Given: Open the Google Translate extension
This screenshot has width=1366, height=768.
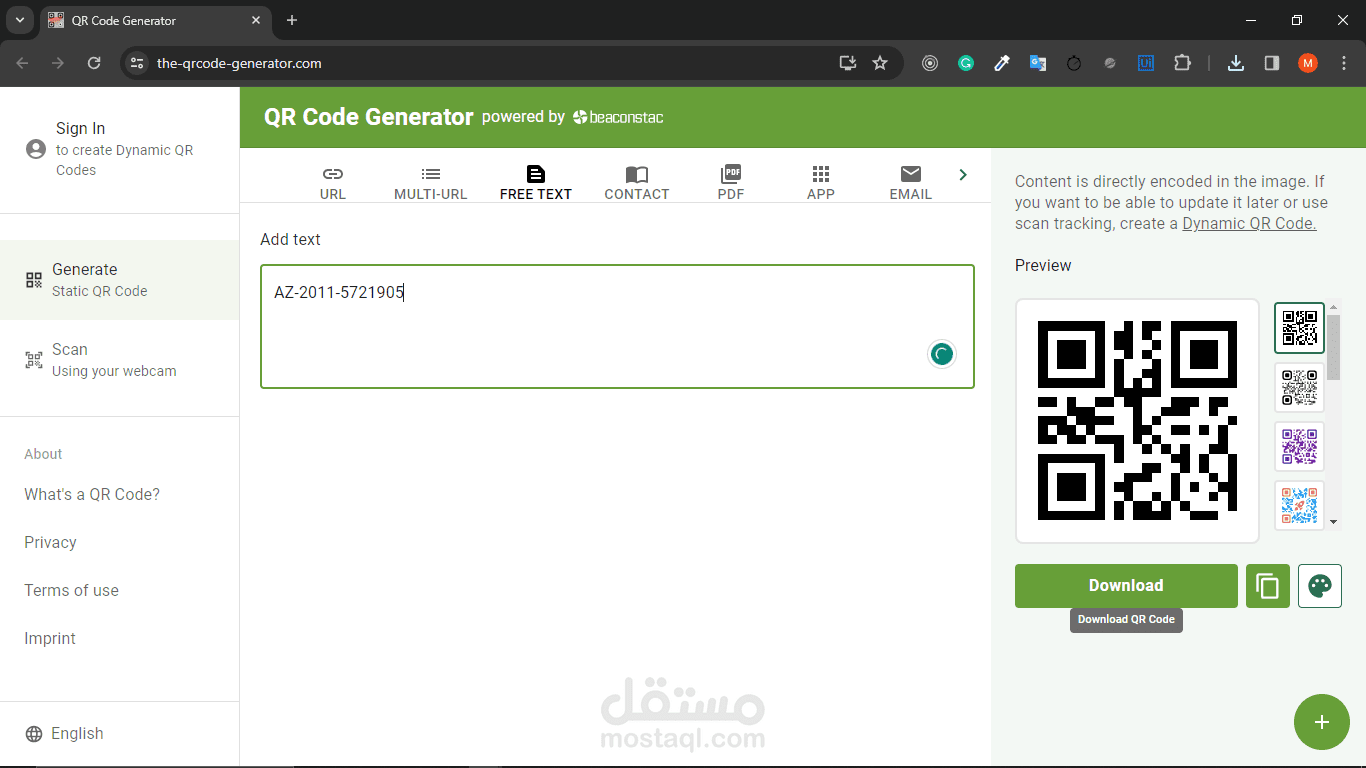Looking at the screenshot, I should pos(1038,63).
